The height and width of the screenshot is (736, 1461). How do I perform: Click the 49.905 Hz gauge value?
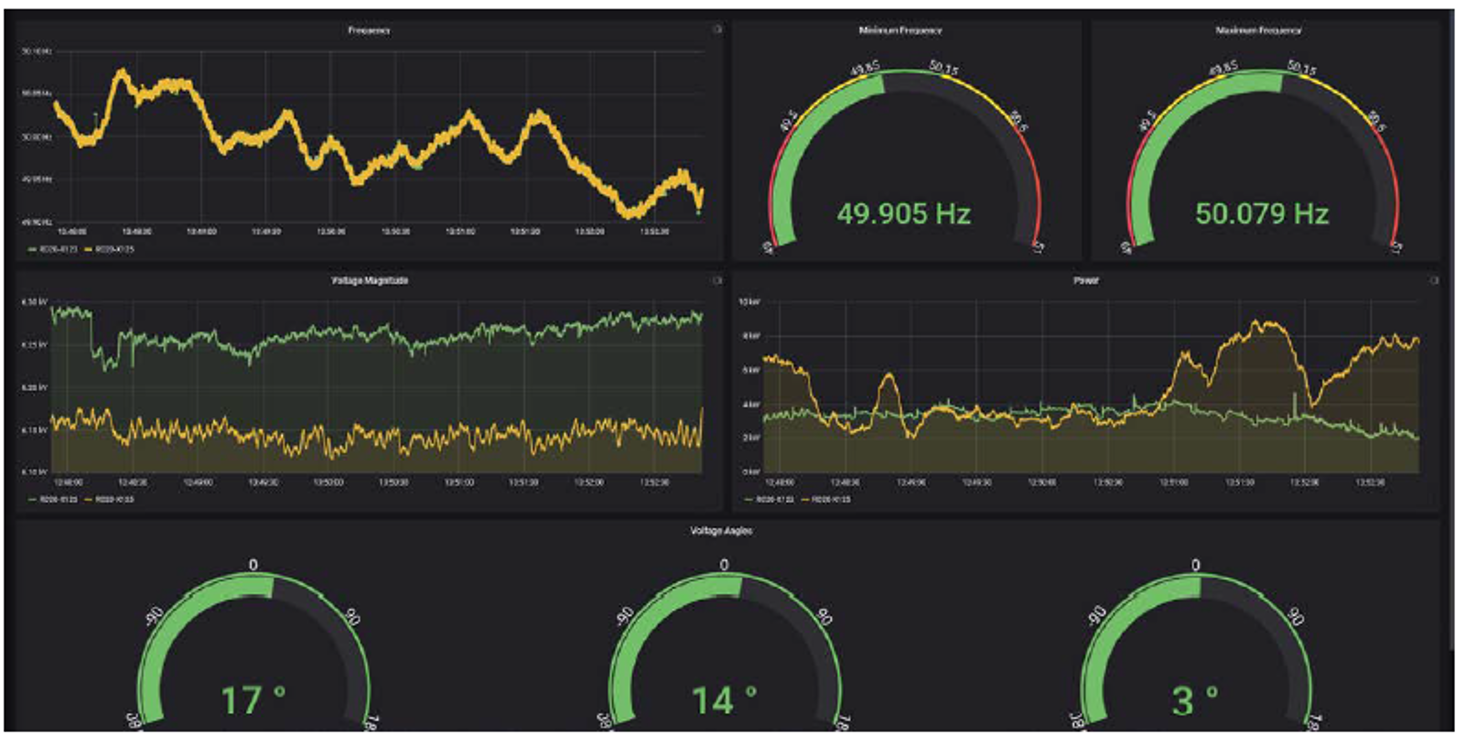pyautogui.click(x=904, y=214)
